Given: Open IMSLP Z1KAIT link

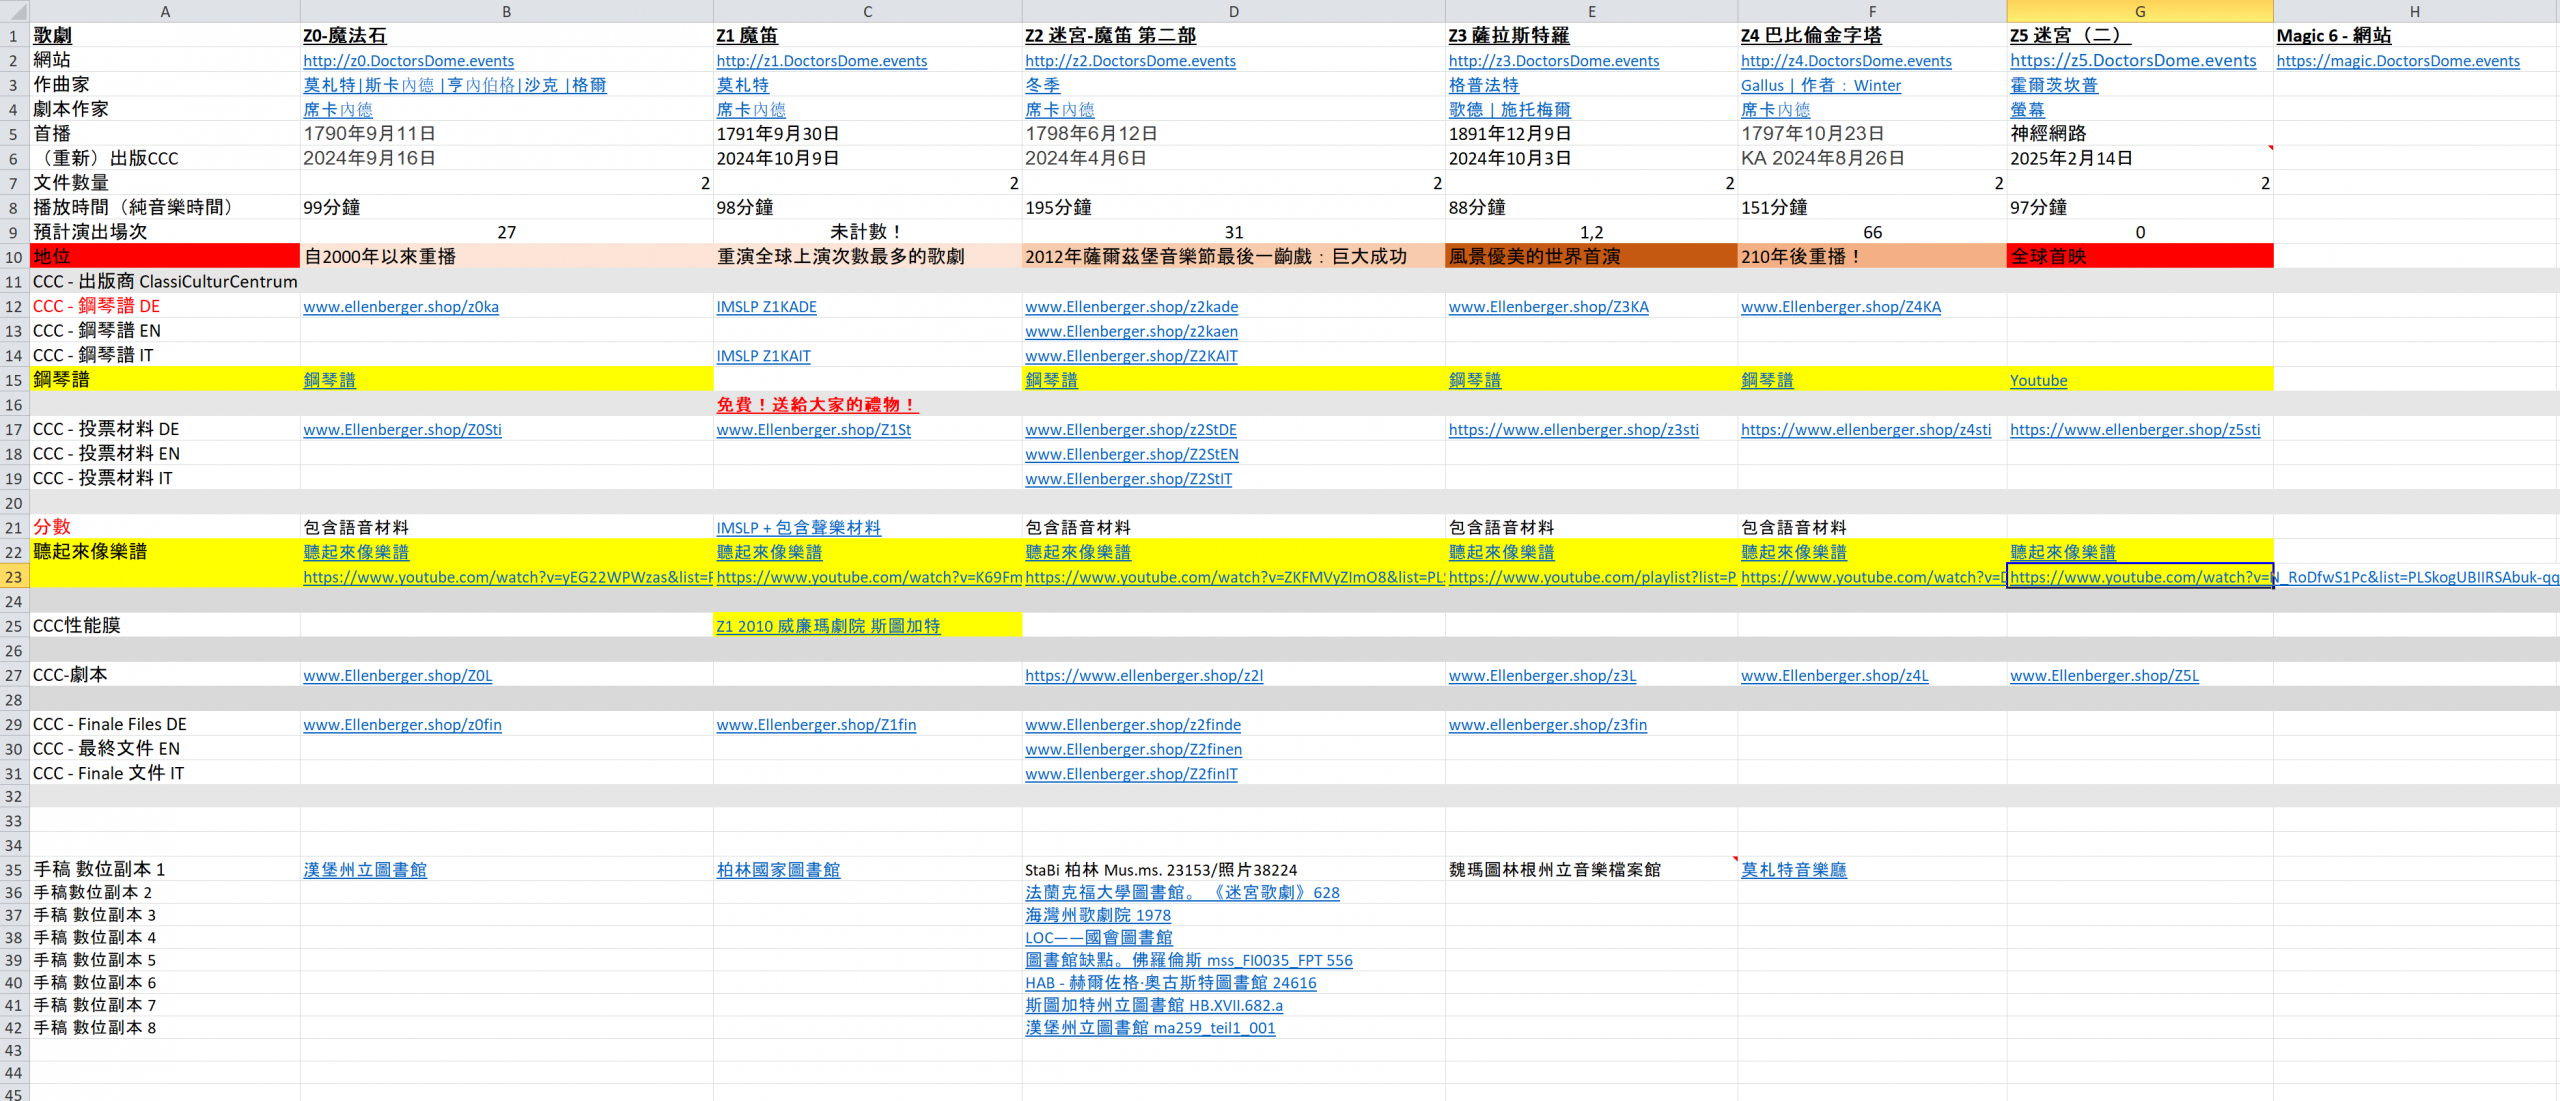Looking at the screenshot, I should click(763, 356).
